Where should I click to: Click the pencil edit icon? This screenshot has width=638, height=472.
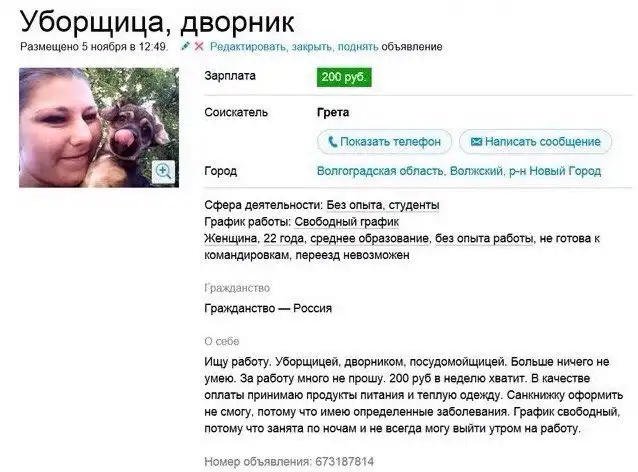click(x=186, y=46)
